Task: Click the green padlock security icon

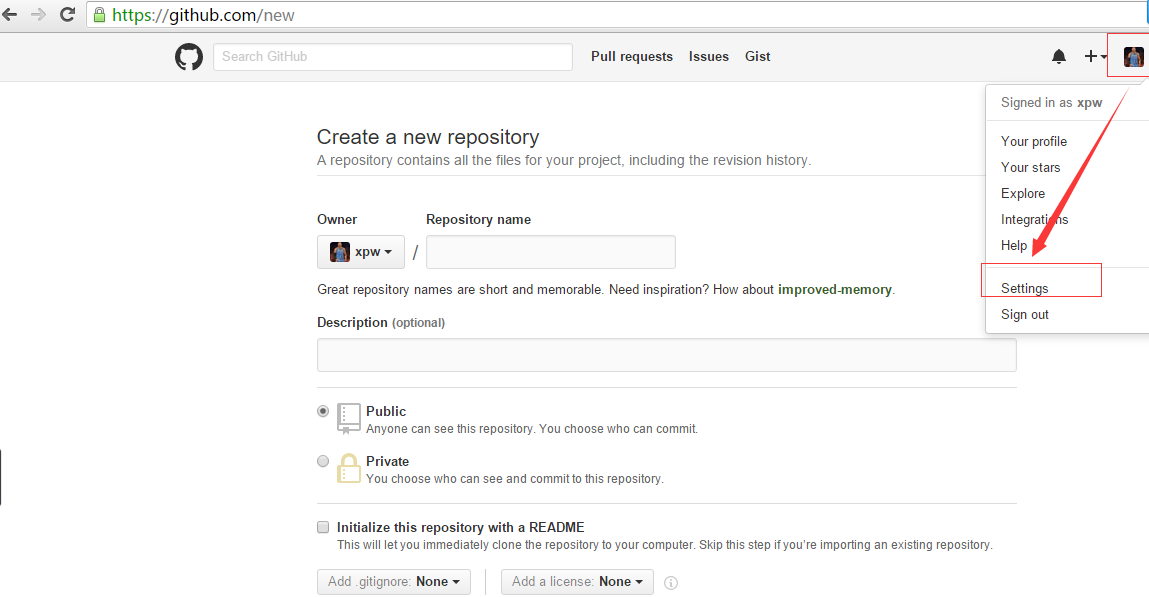Action: pyautogui.click(x=99, y=15)
